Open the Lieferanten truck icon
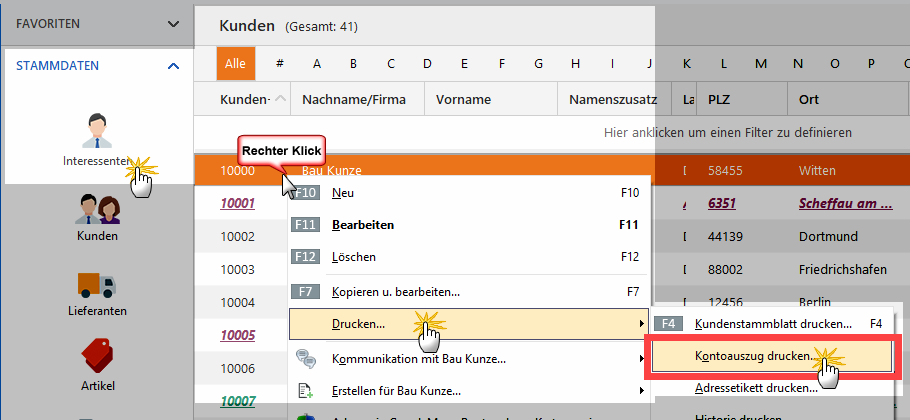 [97, 284]
